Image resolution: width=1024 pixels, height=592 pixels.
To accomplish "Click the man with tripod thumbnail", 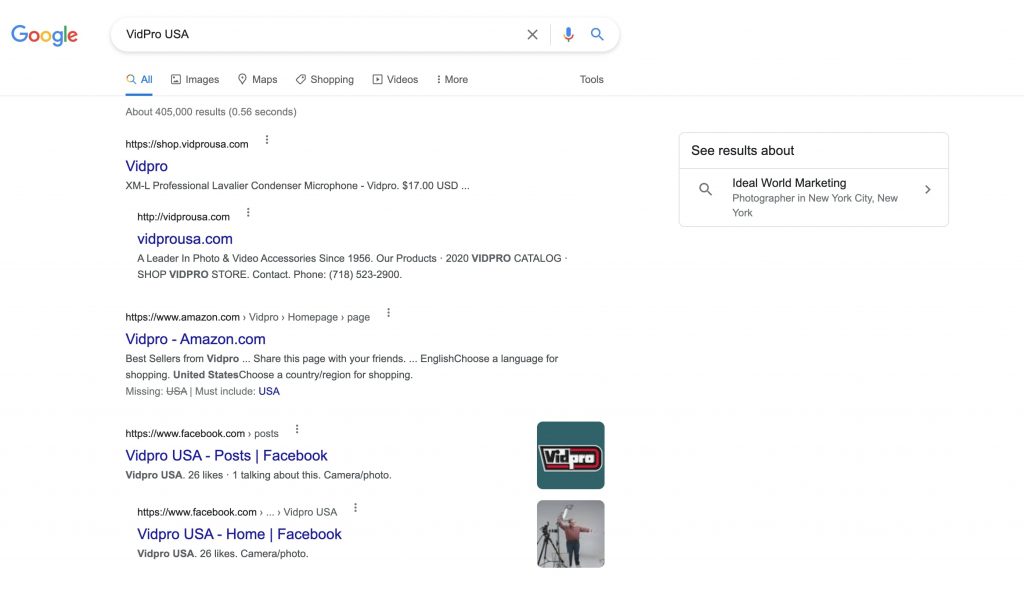I will pyautogui.click(x=571, y=534).
